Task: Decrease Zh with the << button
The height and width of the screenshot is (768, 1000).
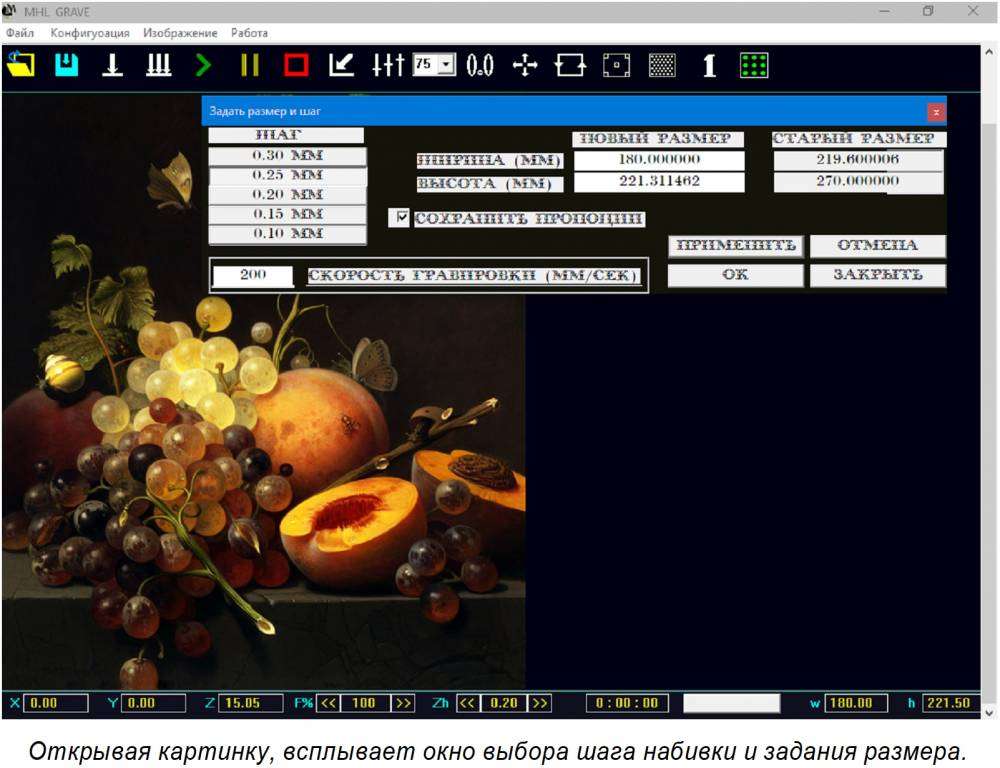Action: click(x=467, y=703)
